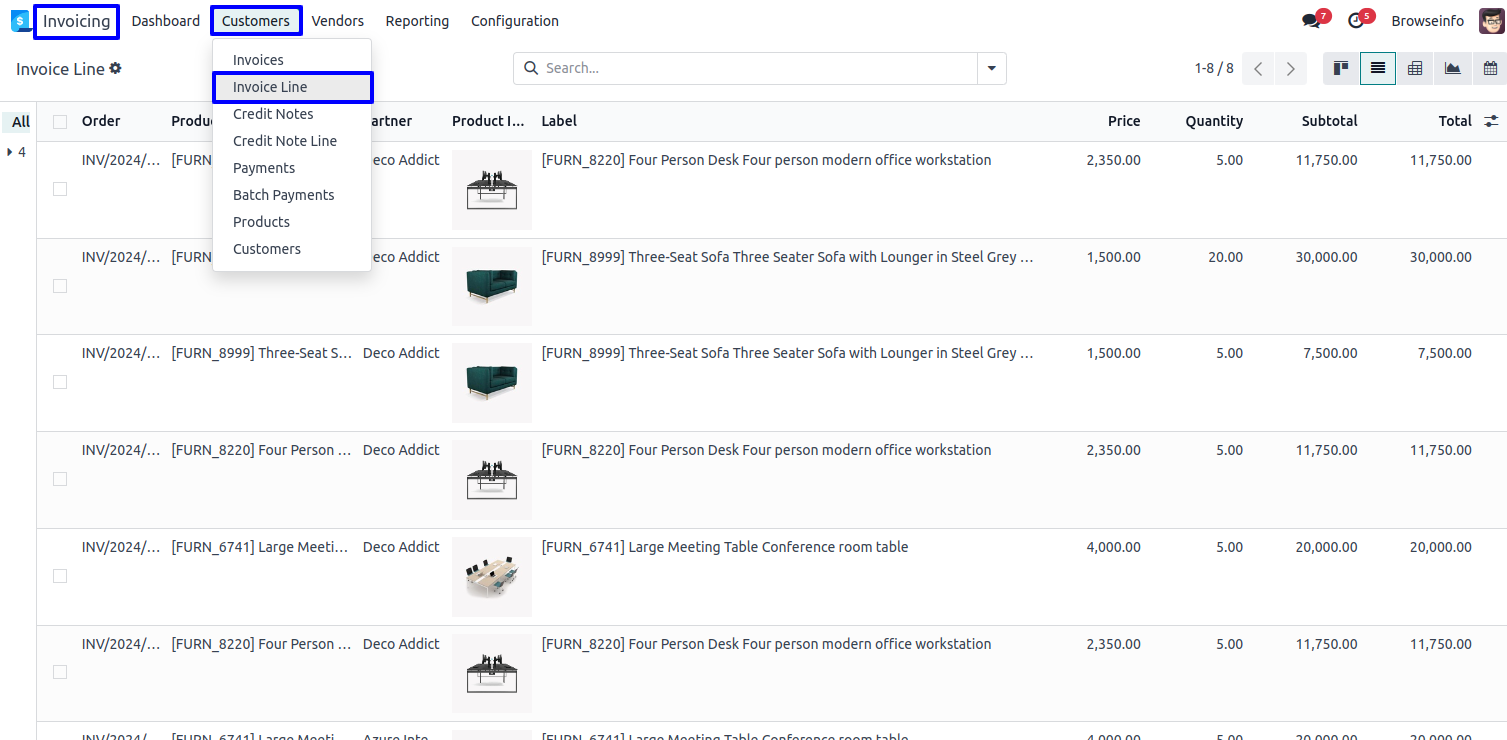Select checkbox for first Four Person Desk row
The height and width of the screenshot is (740, 1507).
60,189
